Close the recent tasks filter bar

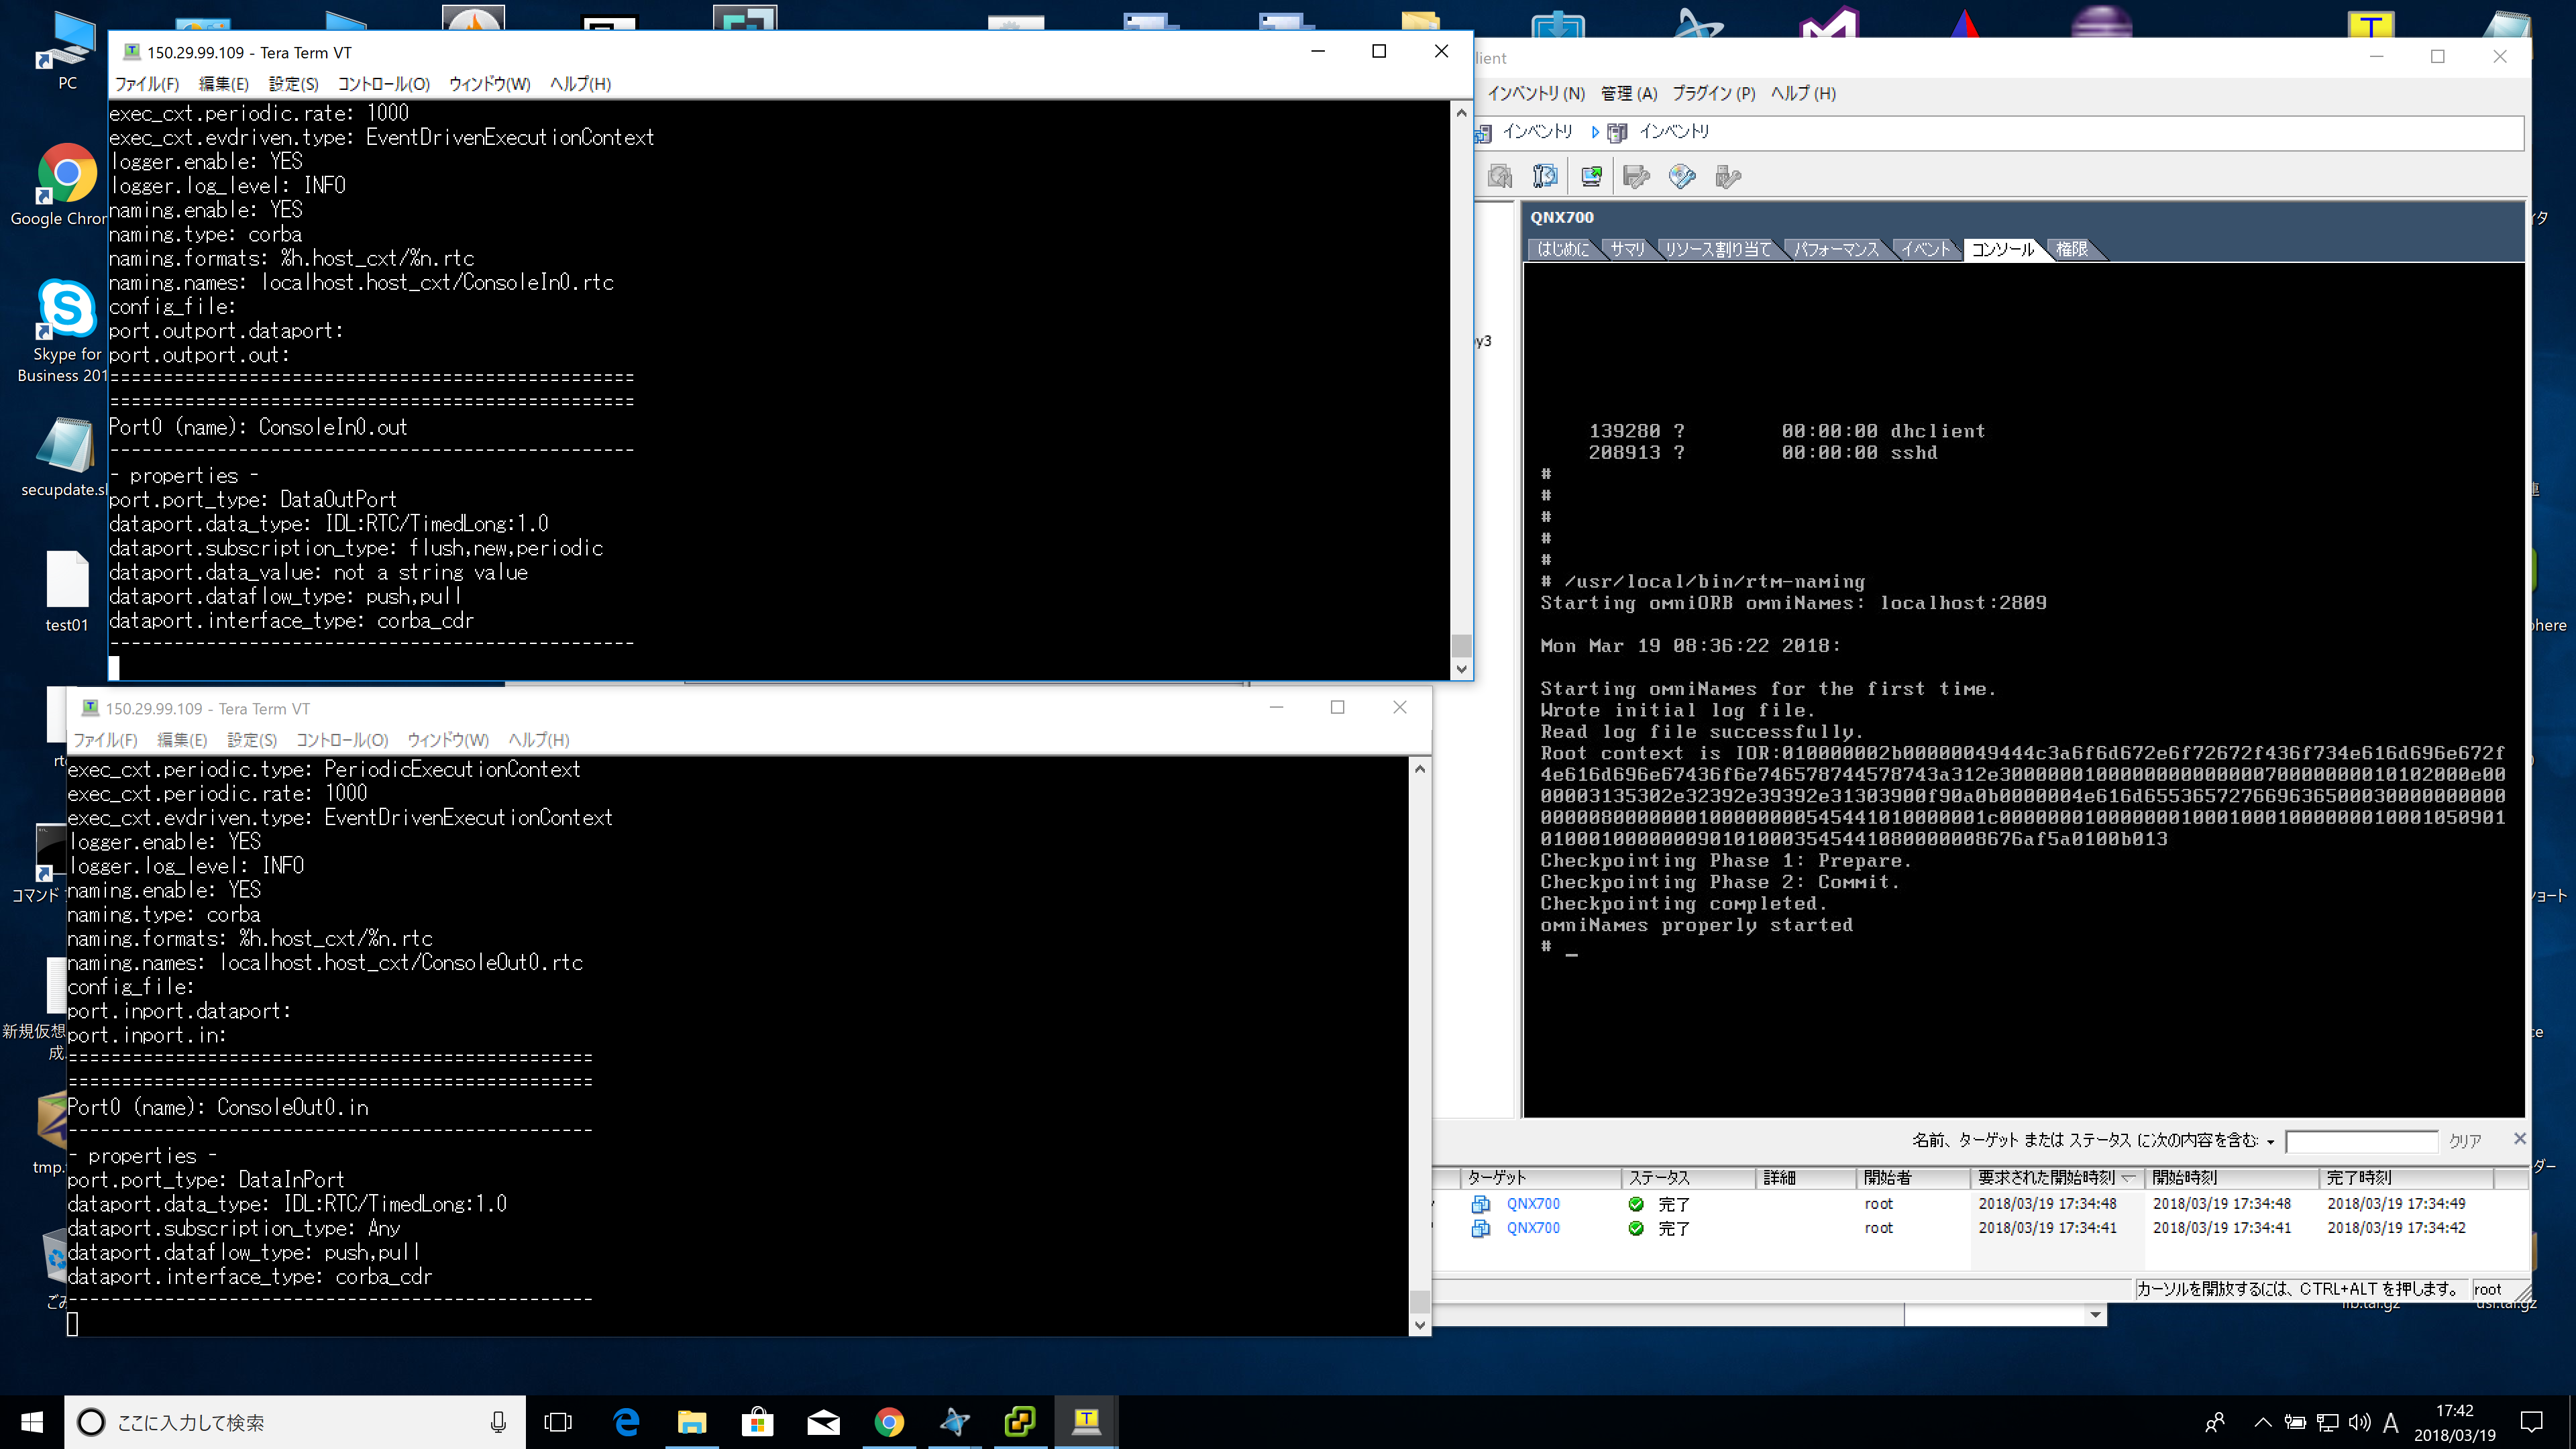(2520, 1139)
